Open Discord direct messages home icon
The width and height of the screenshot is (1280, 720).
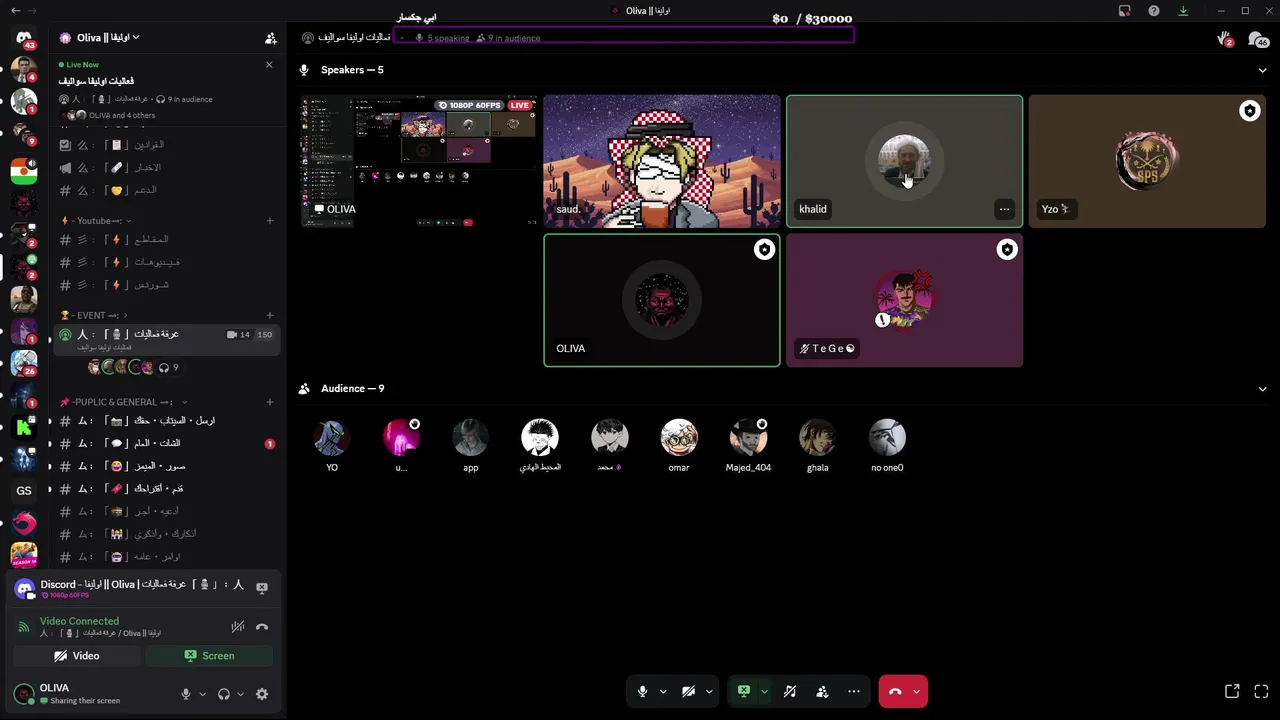click(x=24, y=38)
